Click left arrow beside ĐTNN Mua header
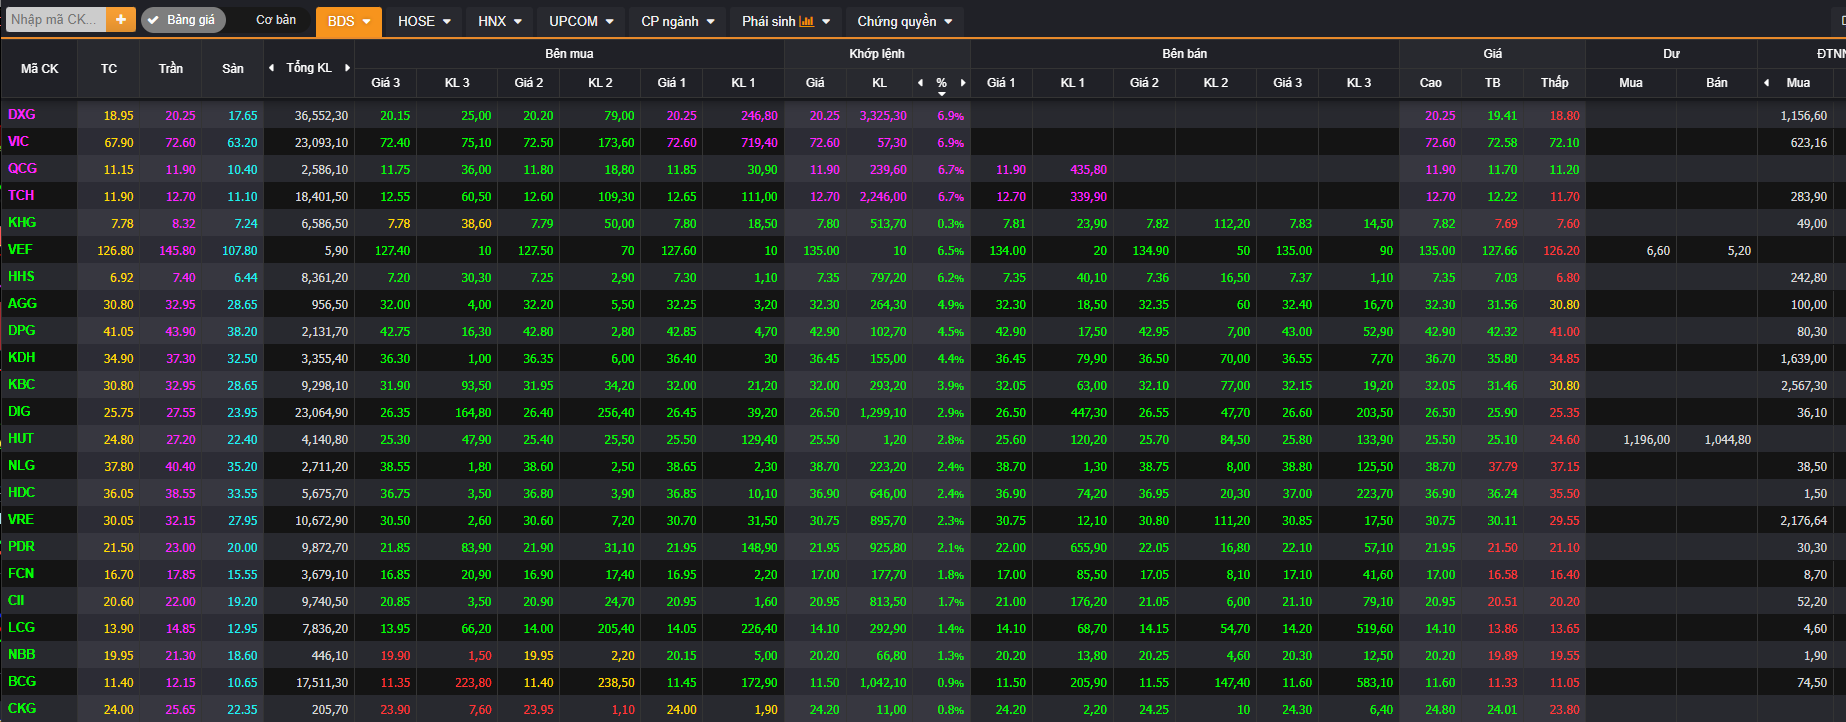 tap(1766, 83)
